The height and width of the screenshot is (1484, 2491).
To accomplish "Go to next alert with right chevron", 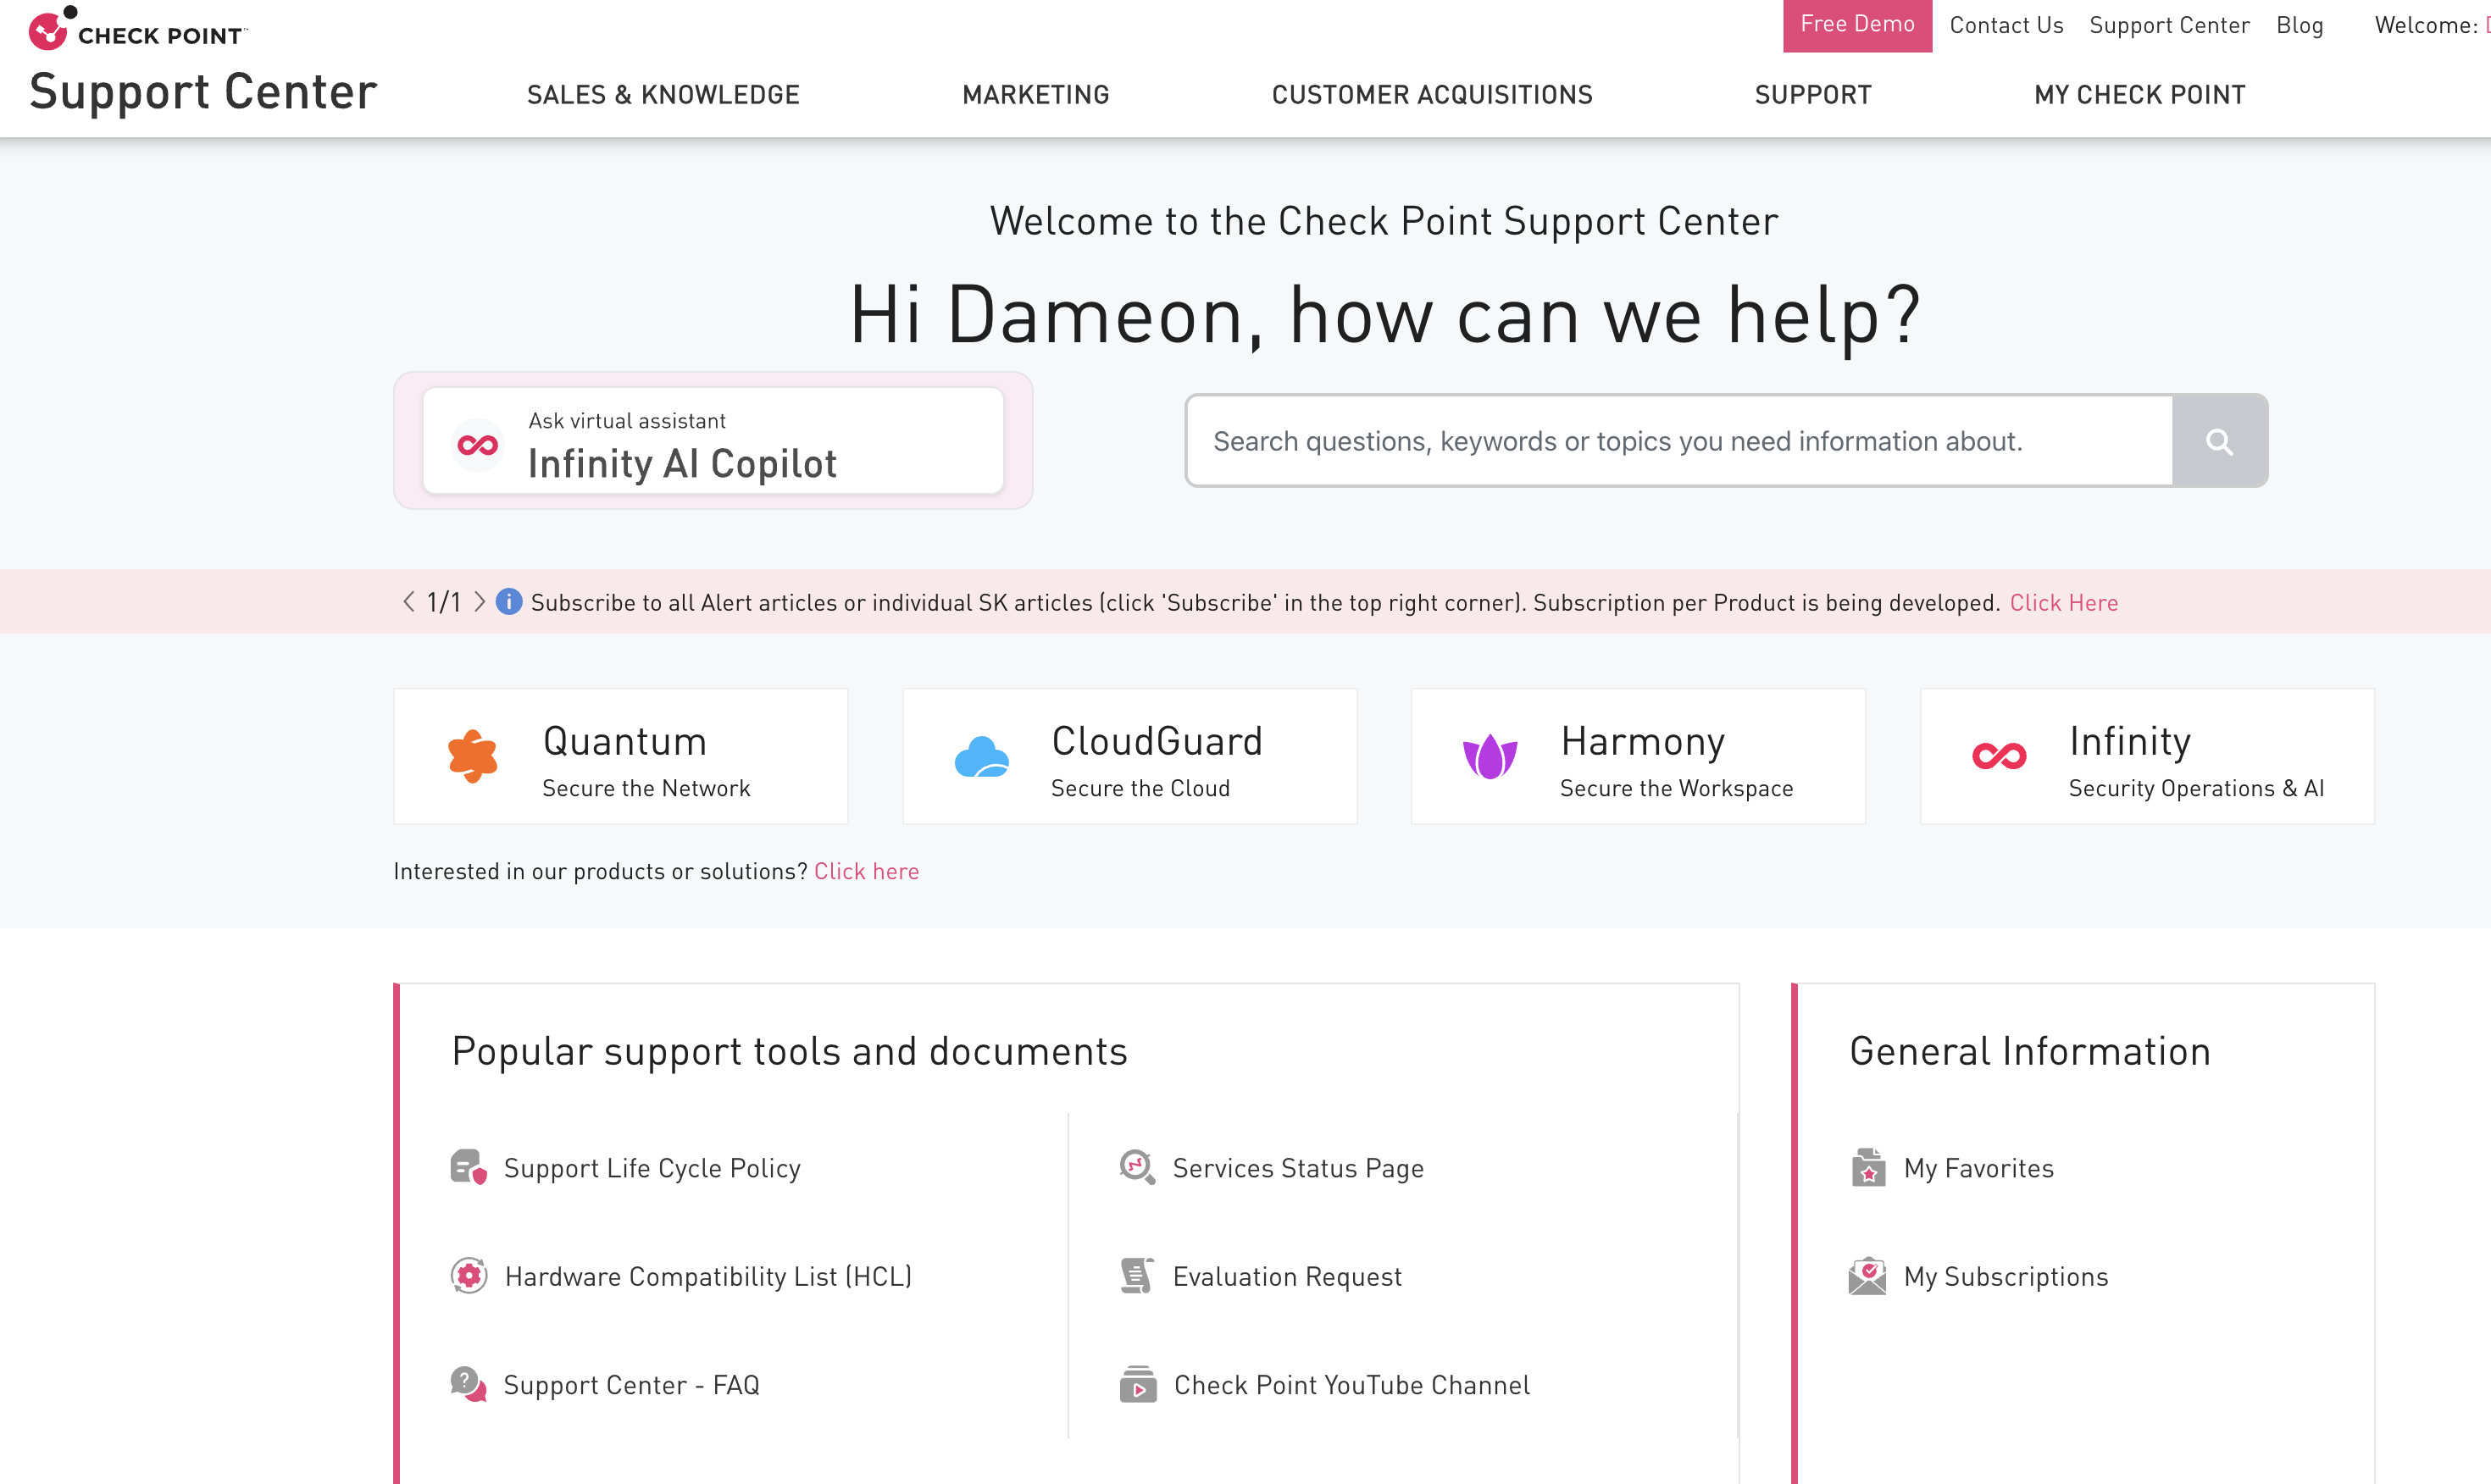I will point(480,602).
